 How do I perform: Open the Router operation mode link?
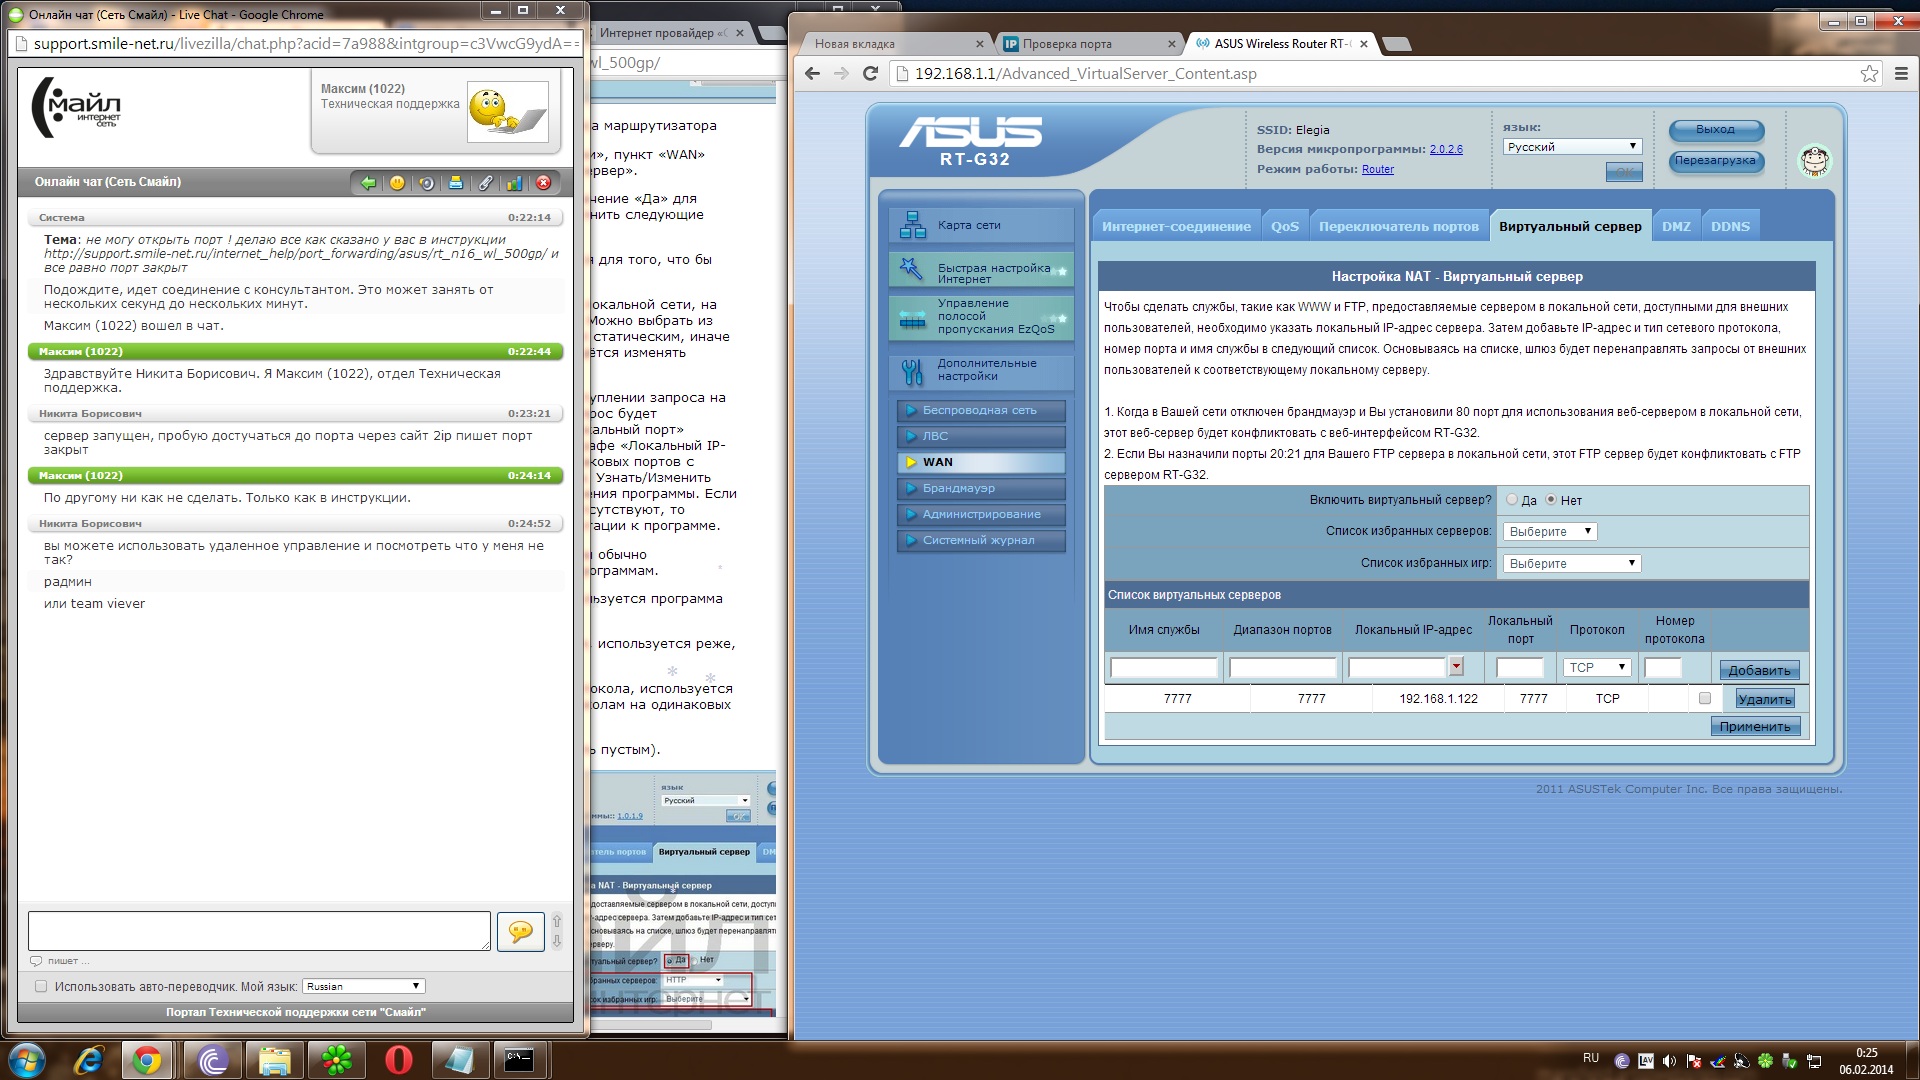(1378, 170)
